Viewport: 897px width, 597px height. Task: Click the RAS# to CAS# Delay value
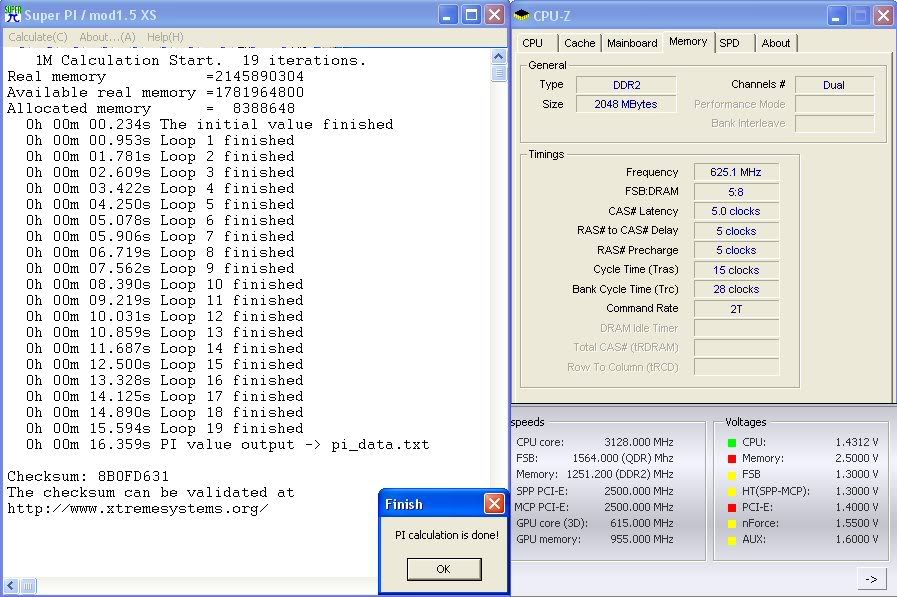point(736,231)
